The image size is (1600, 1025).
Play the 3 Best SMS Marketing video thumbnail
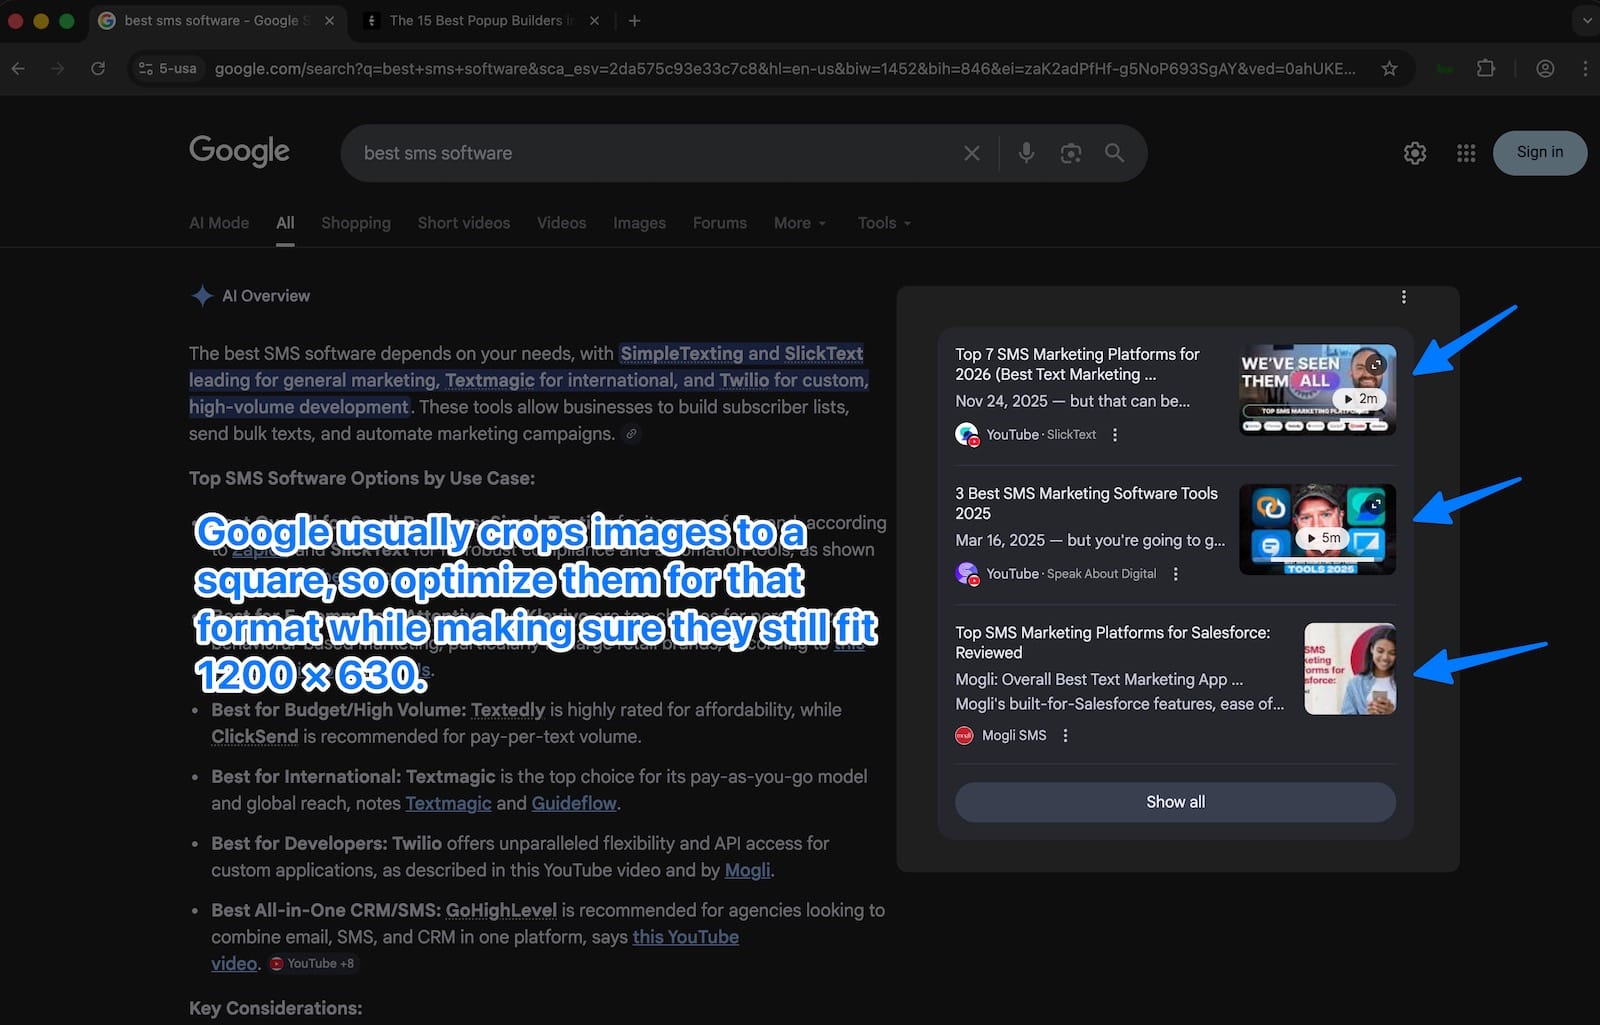coord(1317,530)
